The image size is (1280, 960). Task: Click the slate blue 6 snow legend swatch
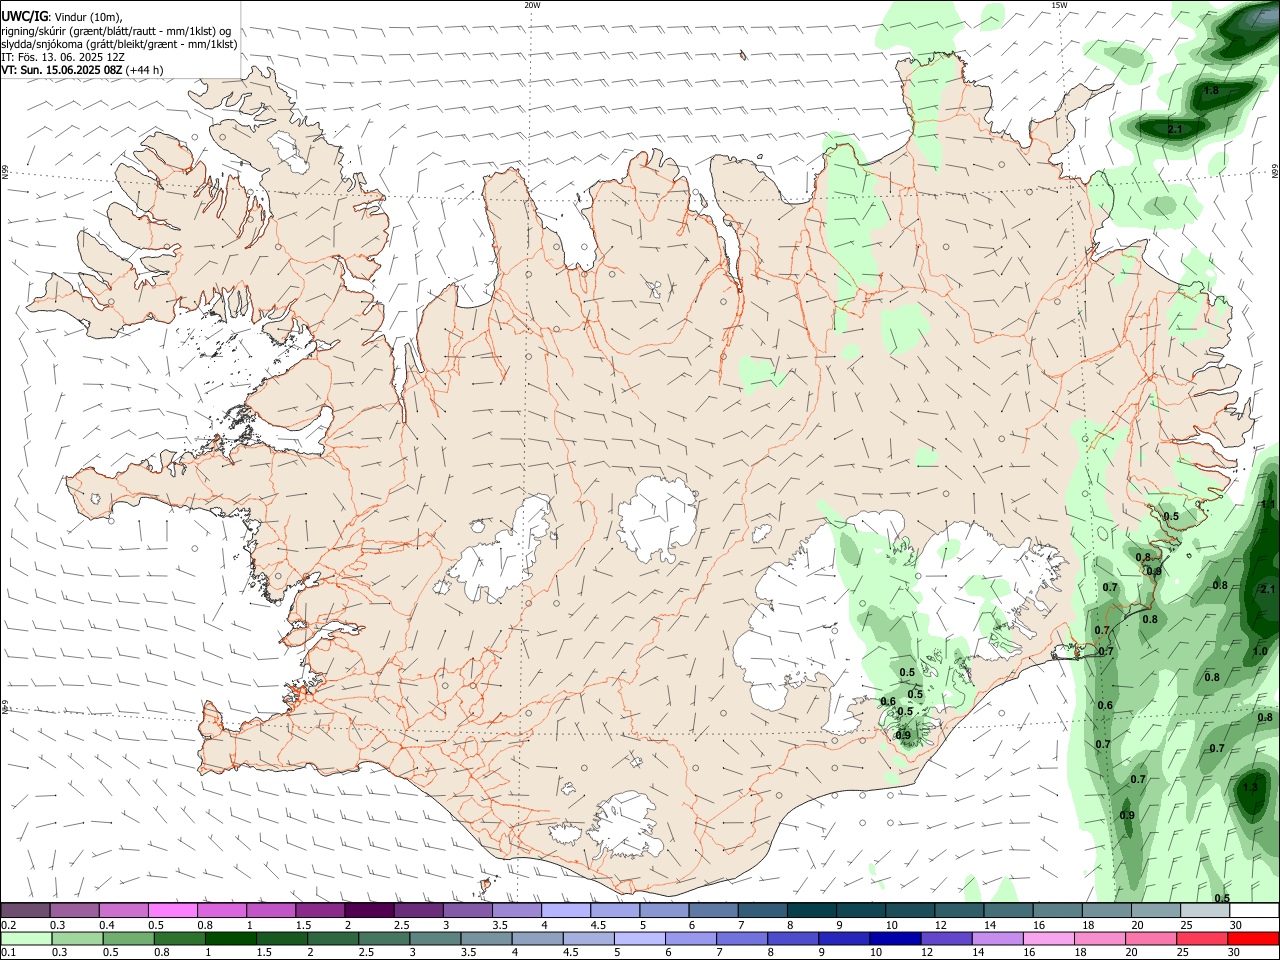714,911
